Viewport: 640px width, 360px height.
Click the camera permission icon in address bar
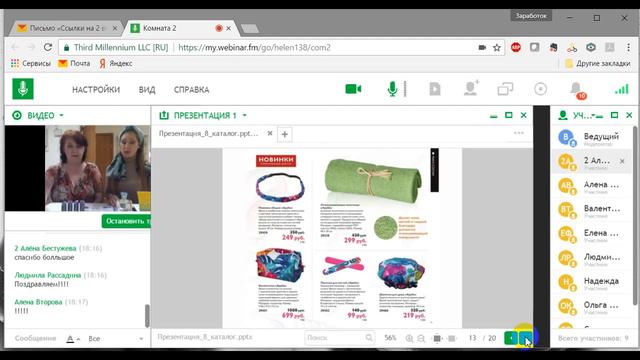coord(482,48)
